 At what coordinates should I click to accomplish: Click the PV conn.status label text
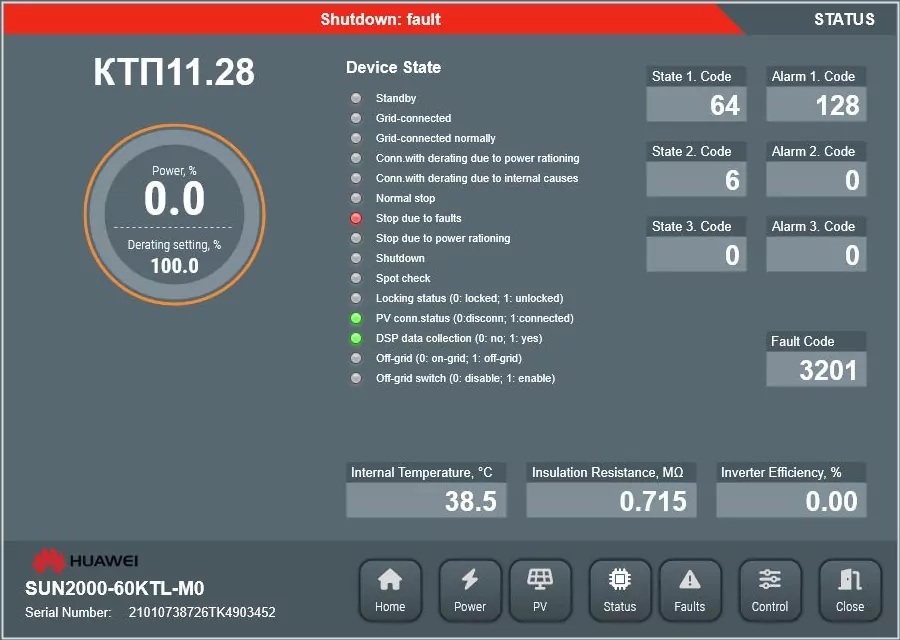click(x=475, y=318)
